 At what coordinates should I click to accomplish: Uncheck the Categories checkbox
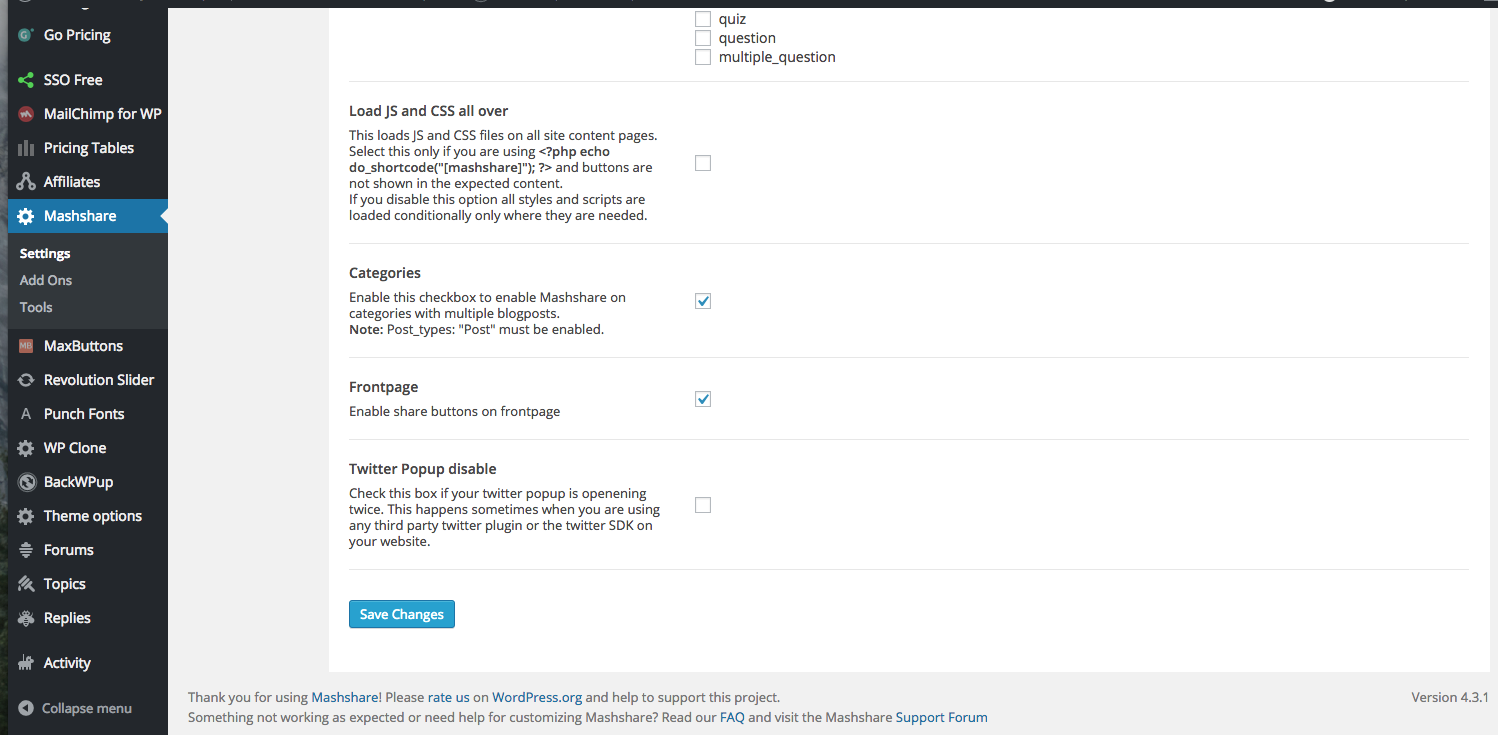[x=703, y=301]
